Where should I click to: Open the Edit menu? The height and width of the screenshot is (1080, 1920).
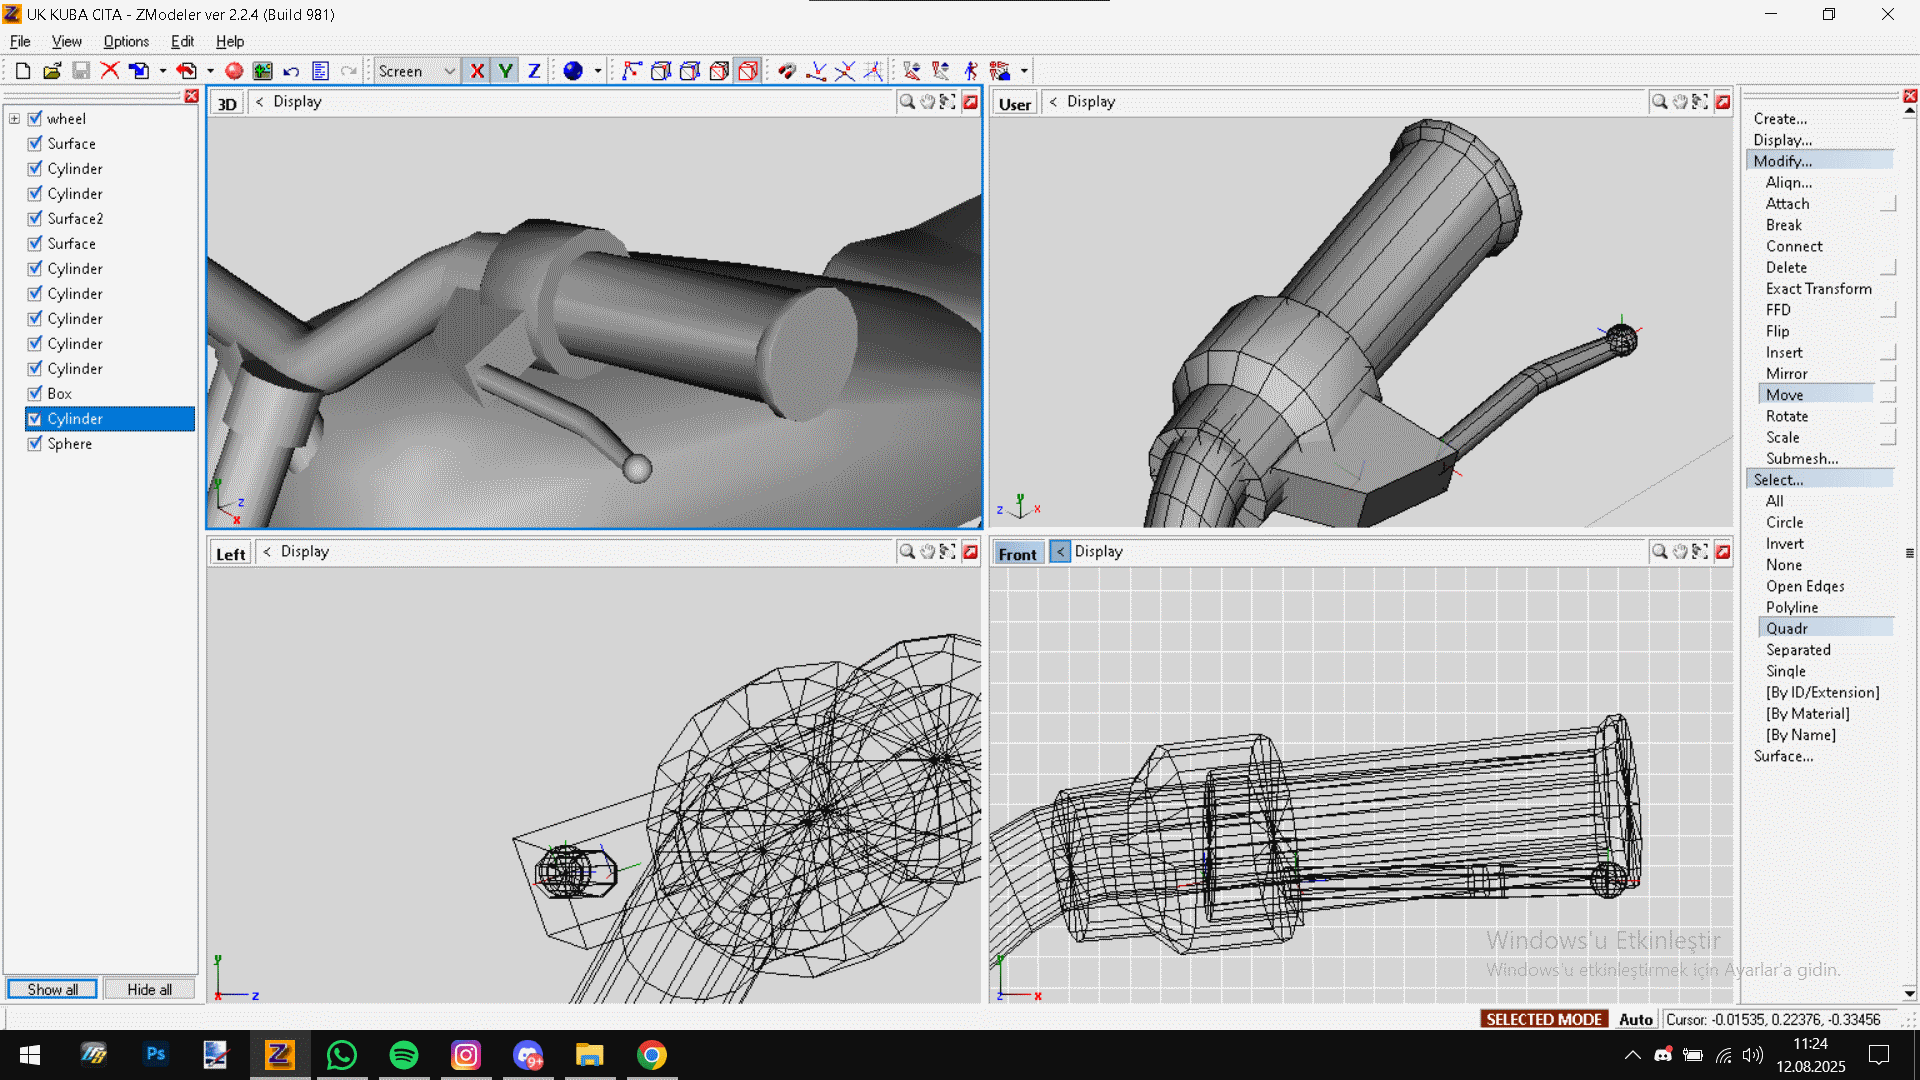point(182,42)
